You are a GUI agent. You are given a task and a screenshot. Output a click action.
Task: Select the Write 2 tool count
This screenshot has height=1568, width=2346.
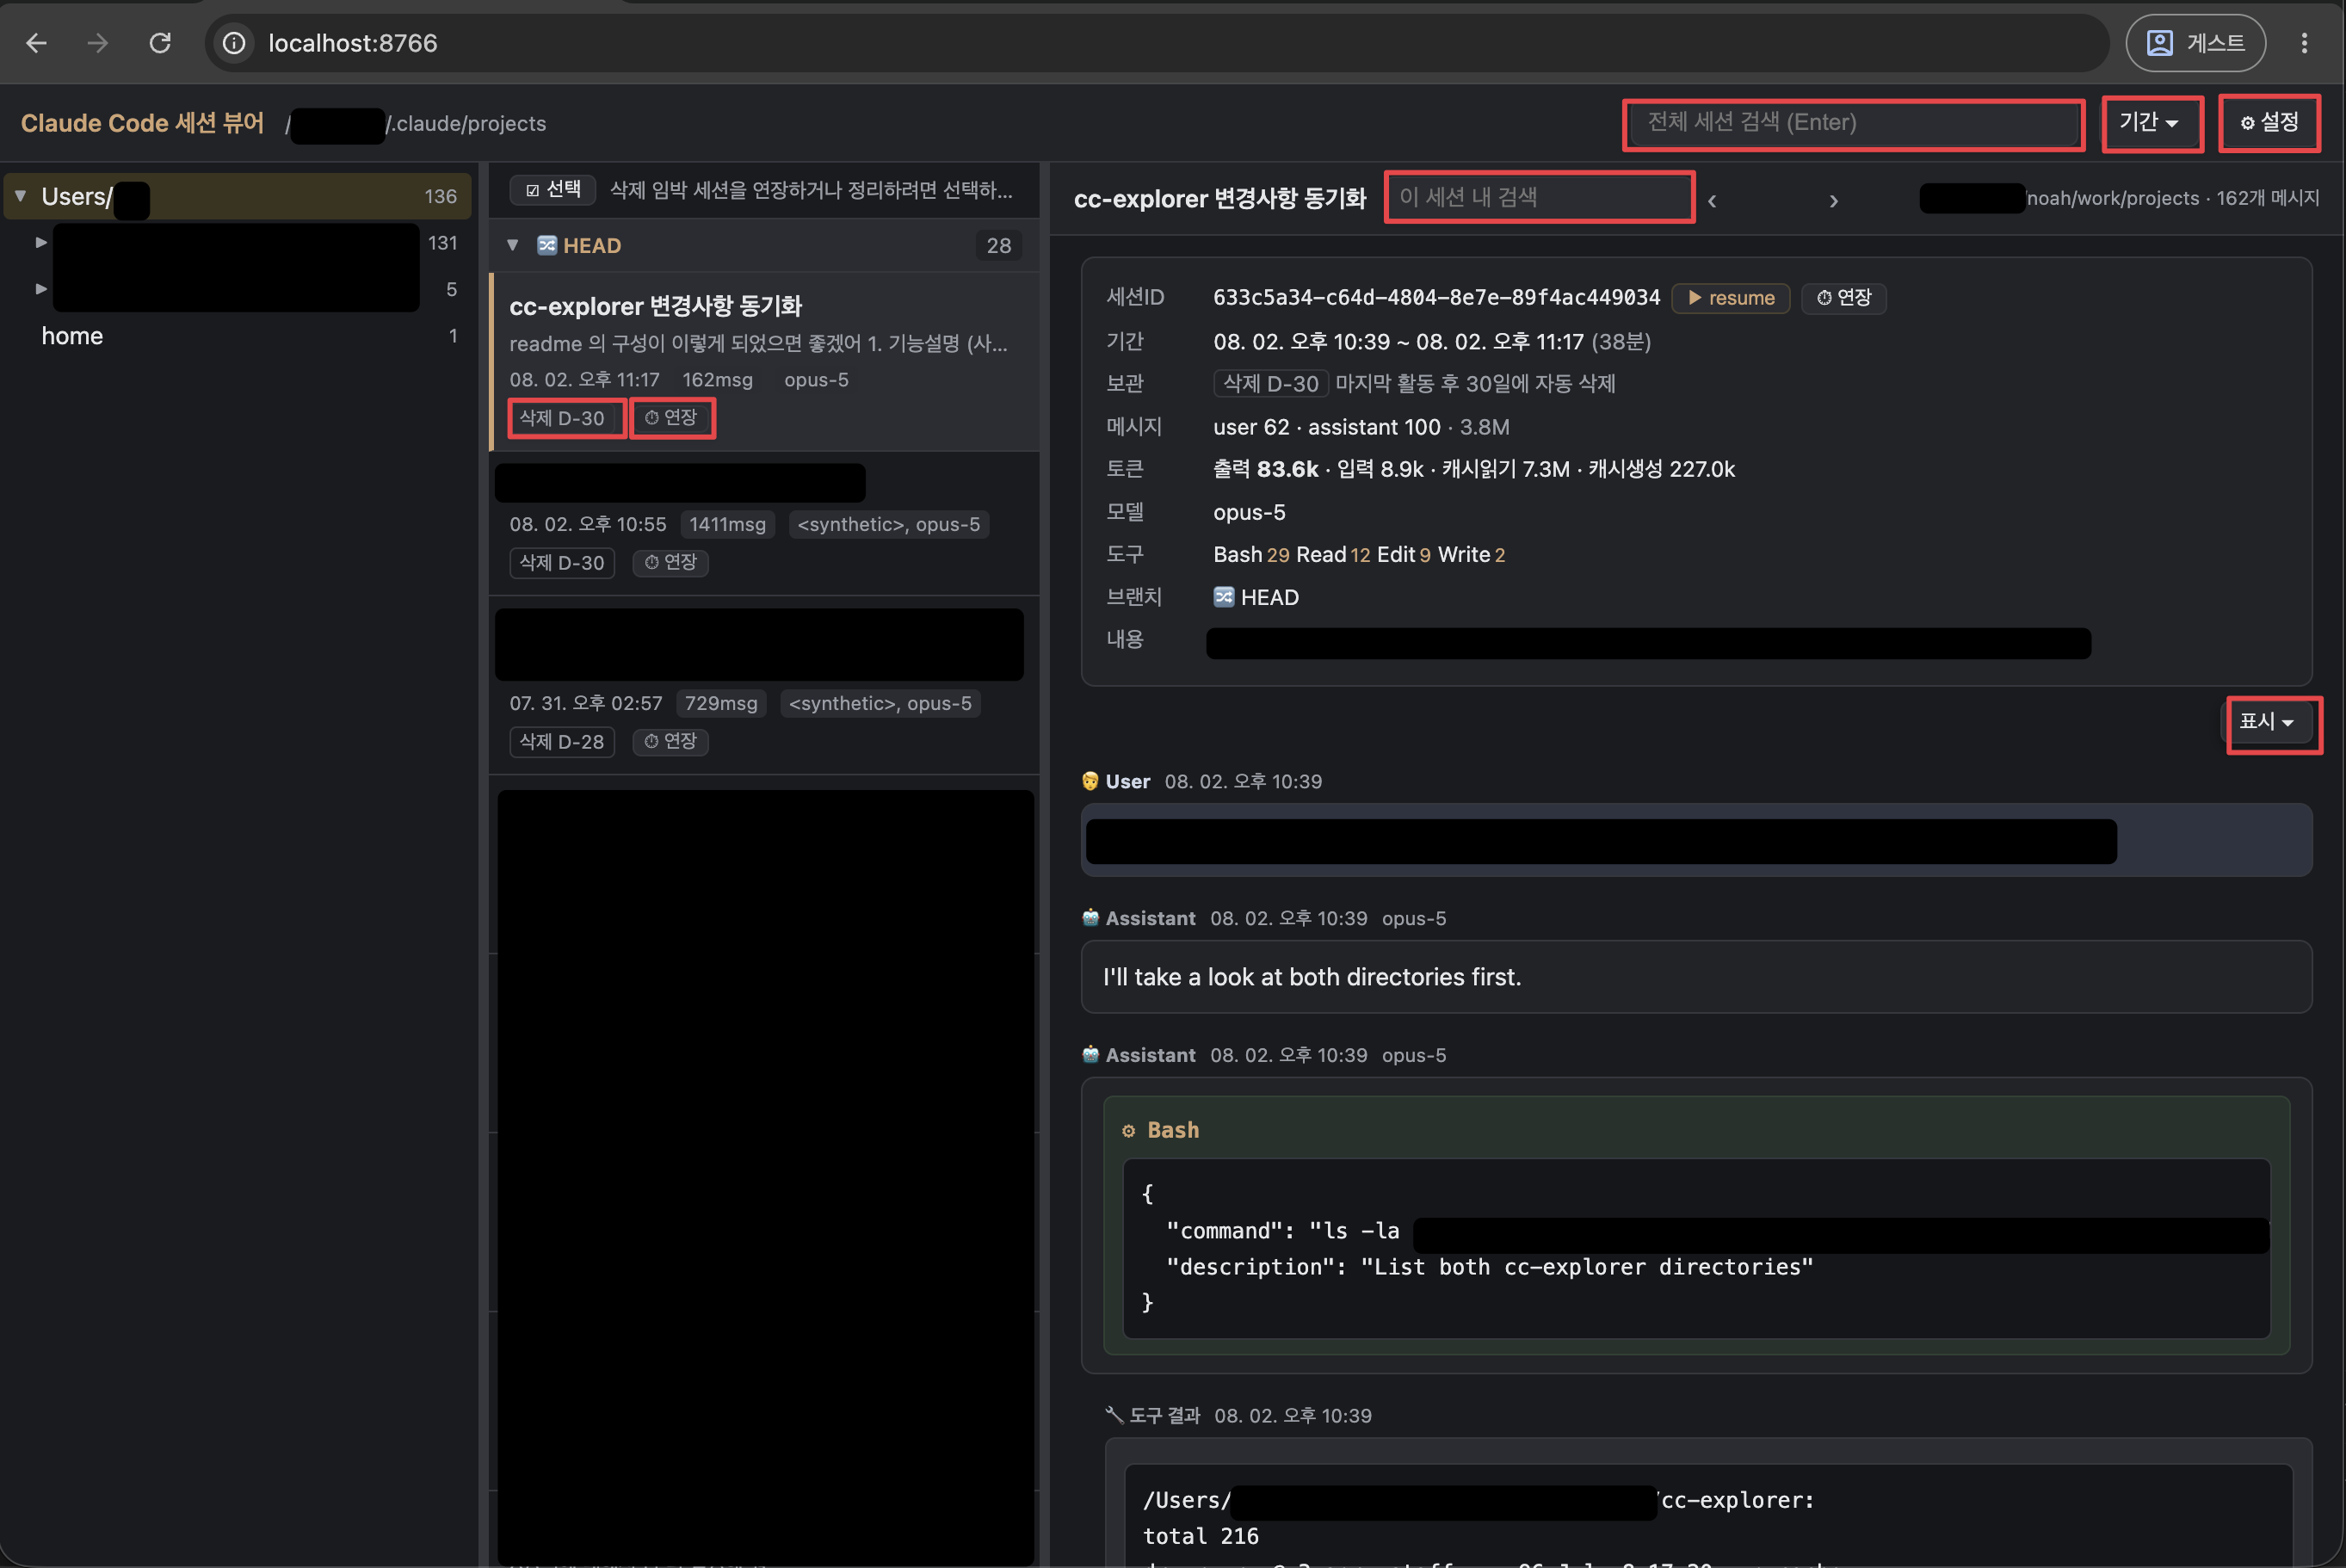pos(1472,555)
